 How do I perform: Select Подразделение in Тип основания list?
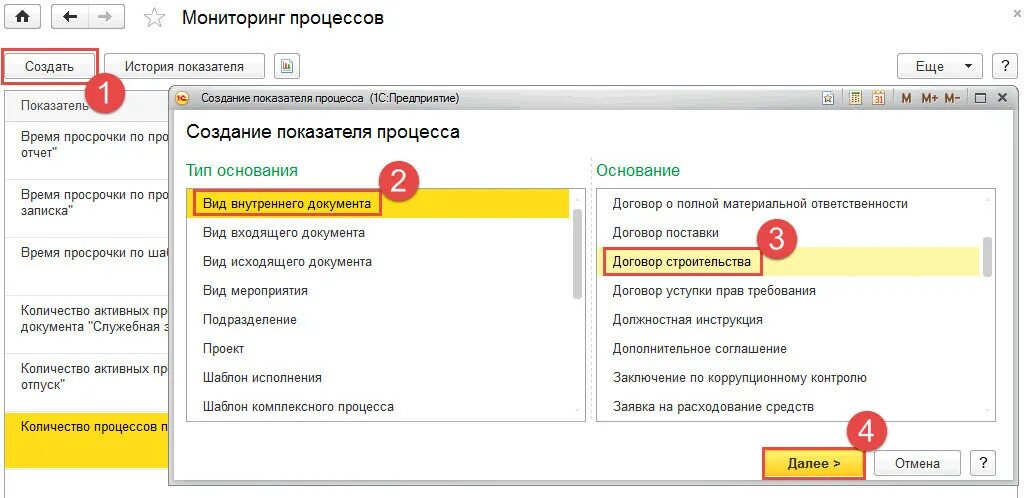[378, 320]
